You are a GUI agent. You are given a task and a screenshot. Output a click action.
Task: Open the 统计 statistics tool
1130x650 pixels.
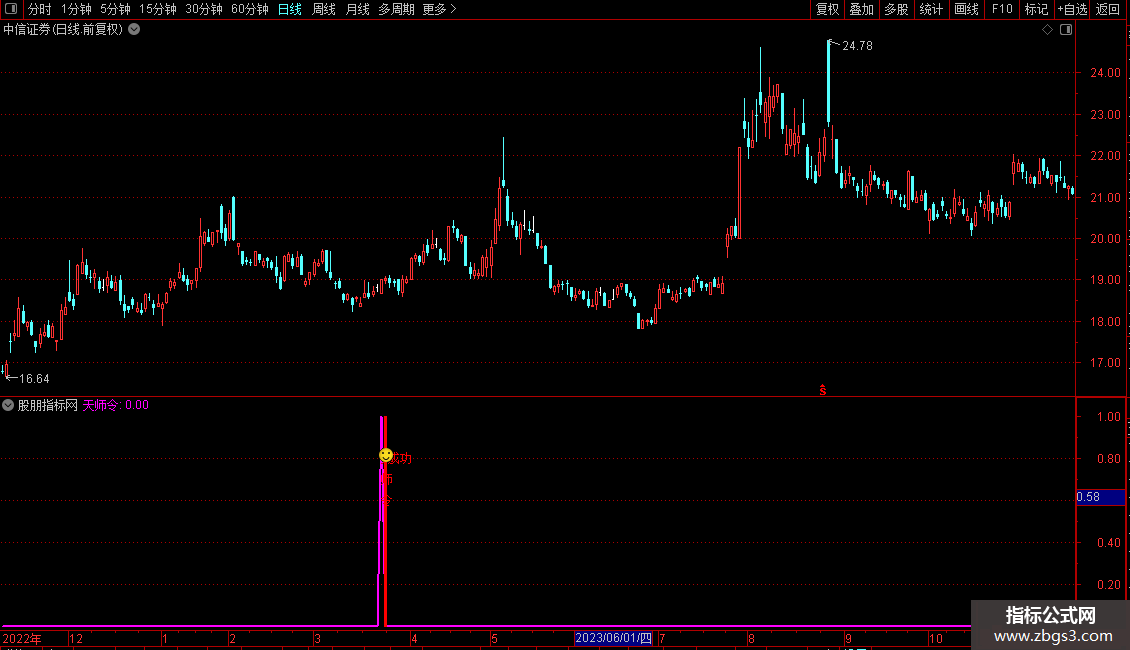pyautogui.click(x=931, y=9)
